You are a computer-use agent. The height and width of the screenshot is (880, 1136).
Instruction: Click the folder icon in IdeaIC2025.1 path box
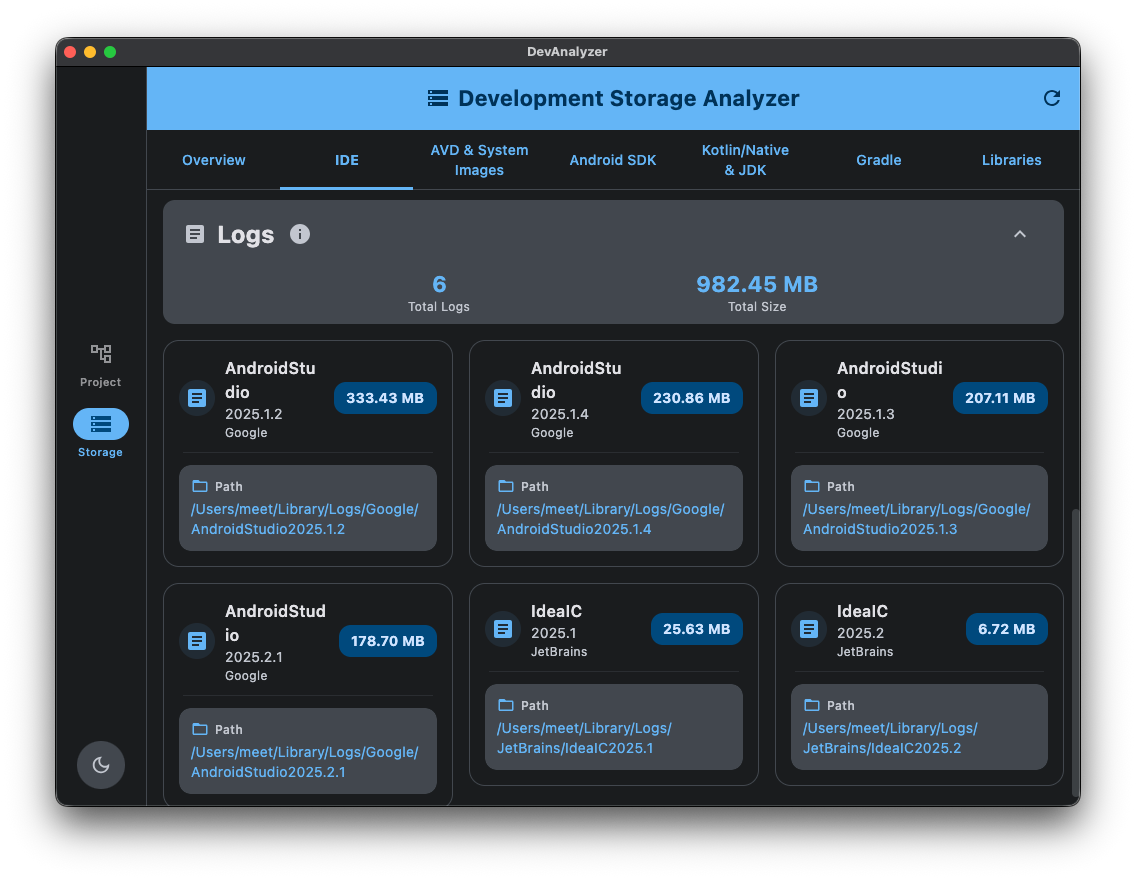point(506,705)
